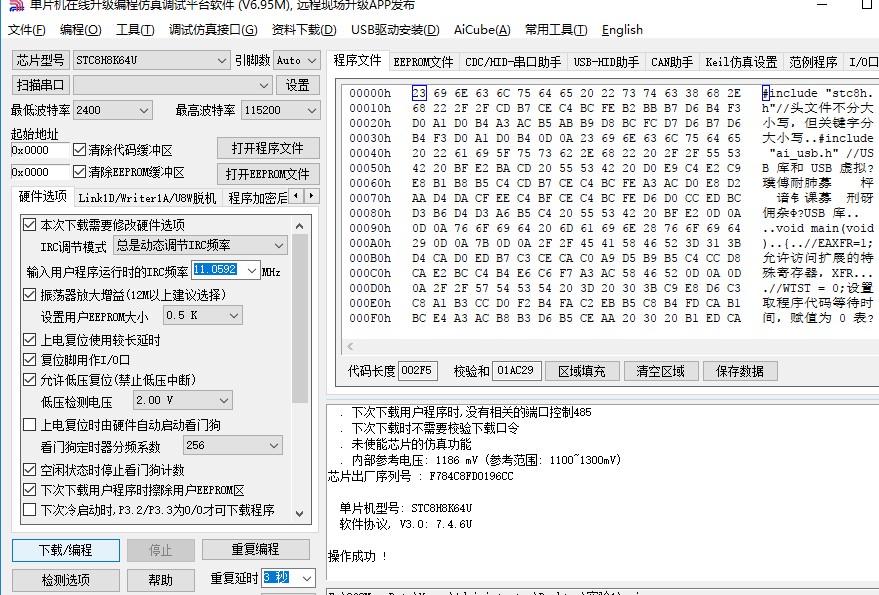The width and height of the screenshot is (879, 595).
Task: Toggle 下次下载用户程序时擦除用户EEPROM区 checkbox
Action: pos(30,490)
